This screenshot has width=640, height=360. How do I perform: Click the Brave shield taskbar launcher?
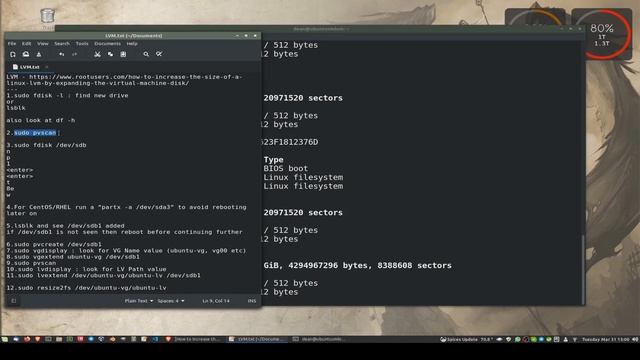pos(38,339)
